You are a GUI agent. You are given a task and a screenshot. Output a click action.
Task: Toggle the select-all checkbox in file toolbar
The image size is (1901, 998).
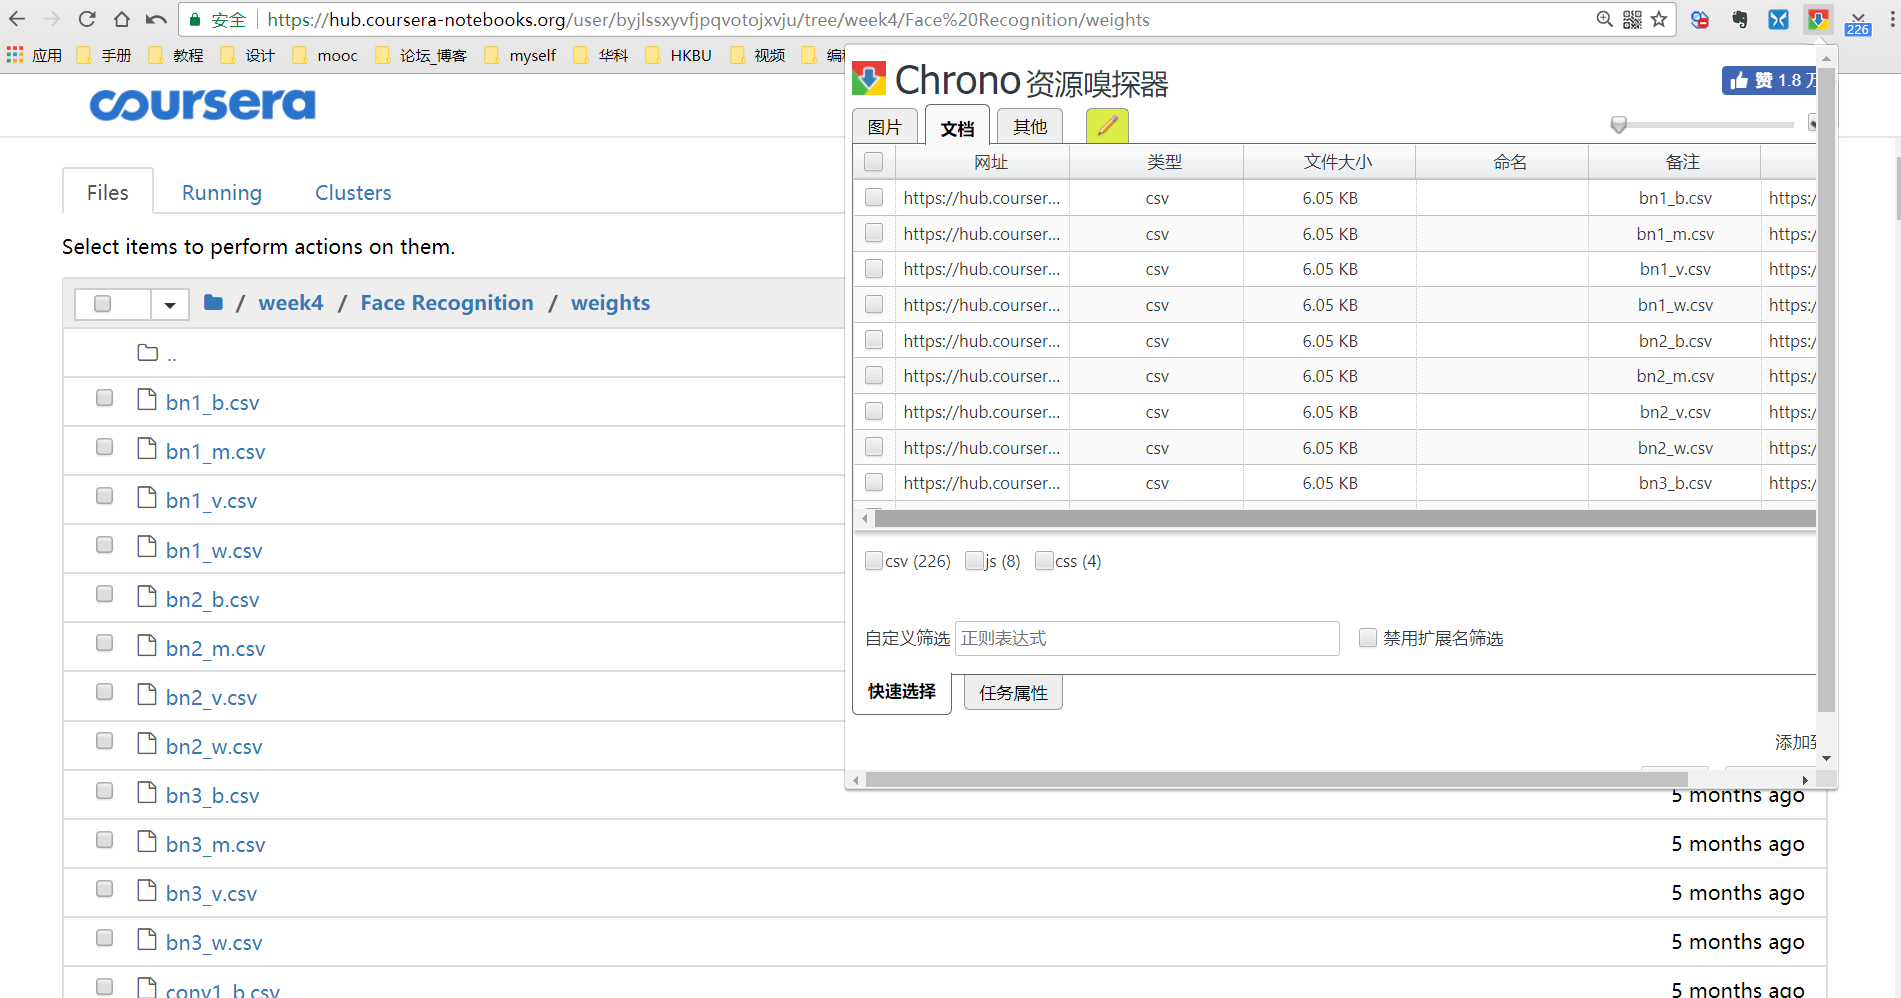pyautogui.click(x=102, y=304)
